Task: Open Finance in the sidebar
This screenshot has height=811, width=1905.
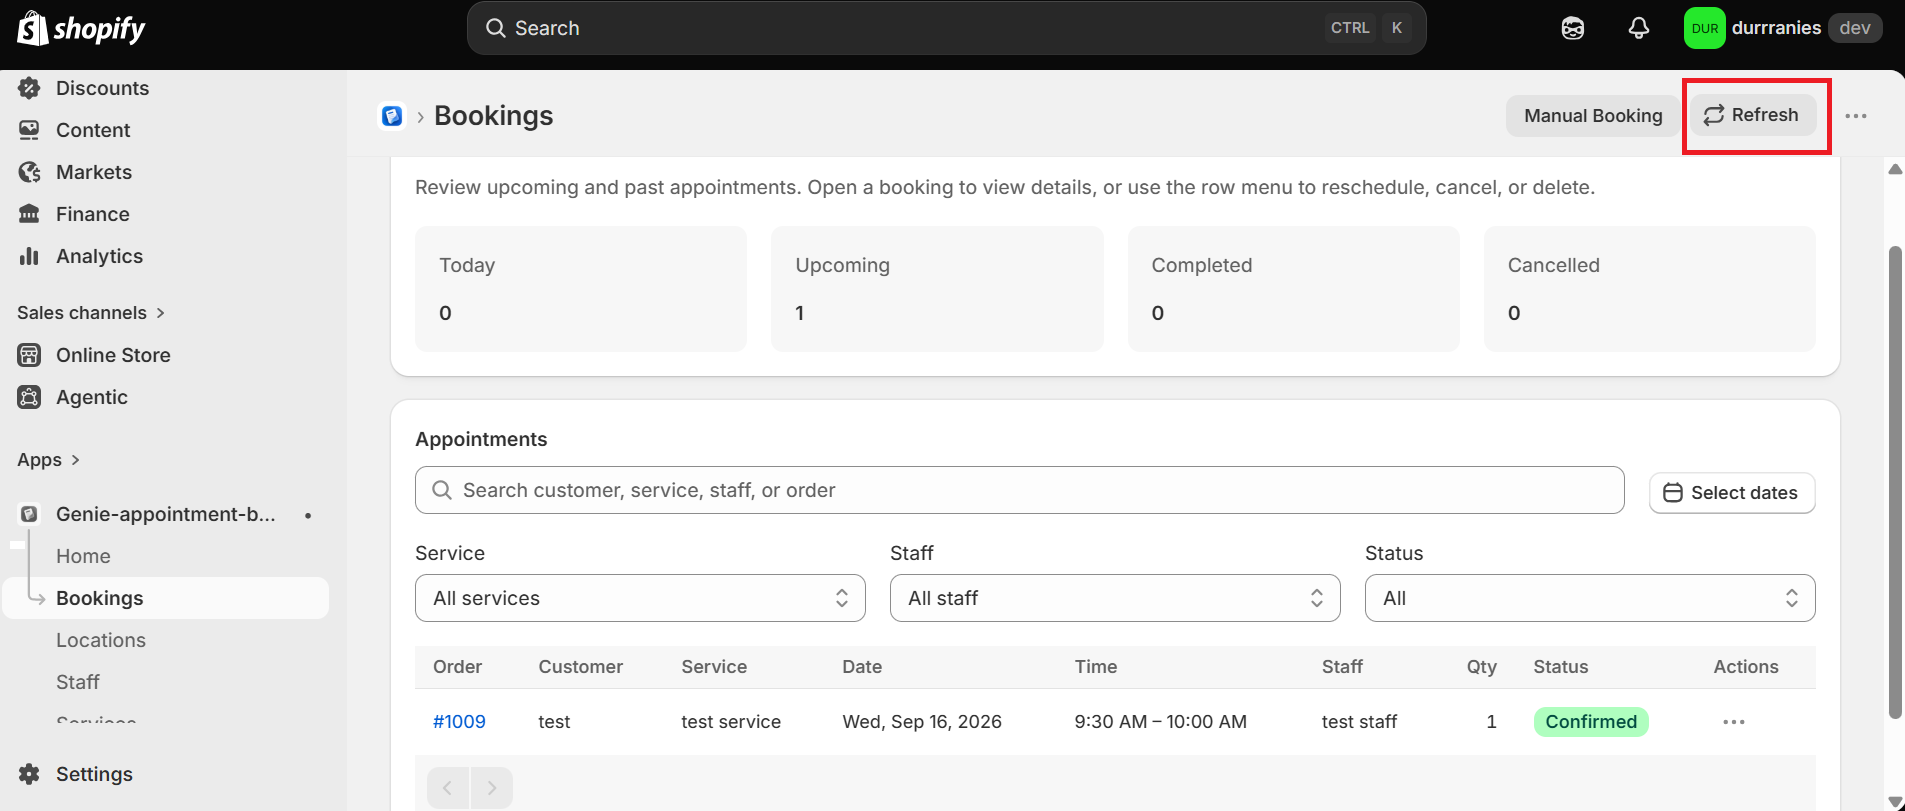Action: pyautogui.click(x=93, y=214)
